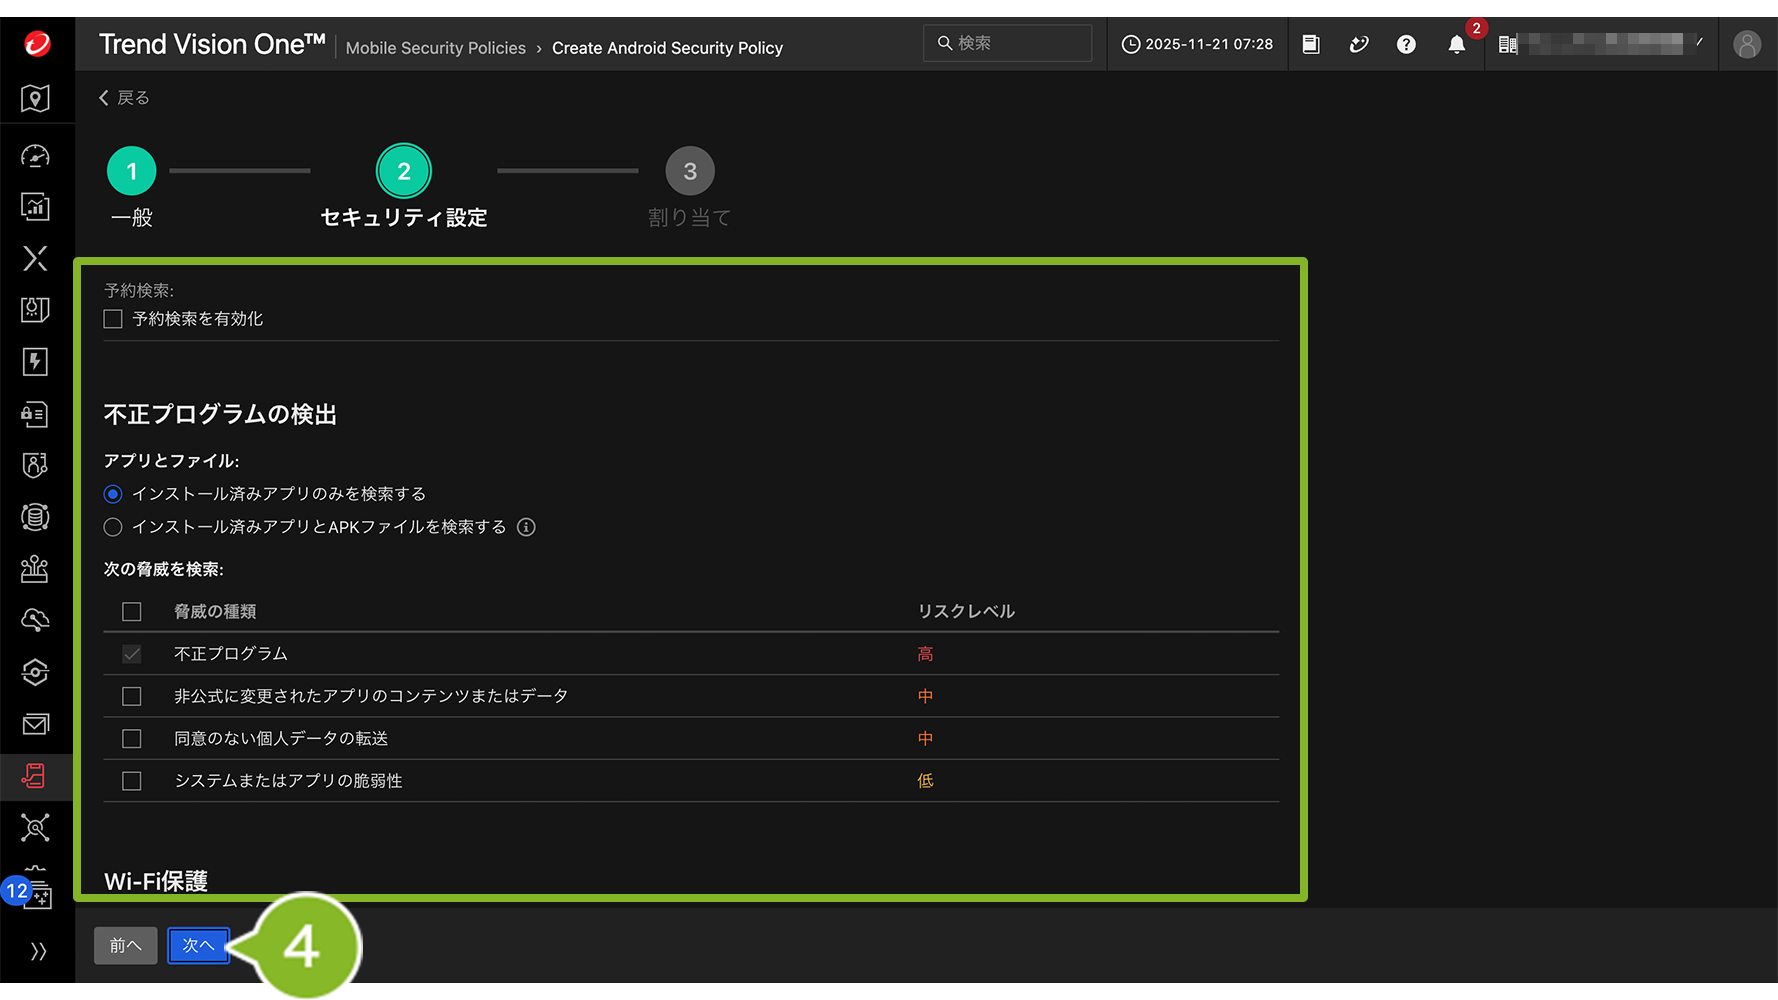Click Mobile Security Policies breadcrumb
This screenshot has height=1000, width=1778.
(x=435, y=48)
